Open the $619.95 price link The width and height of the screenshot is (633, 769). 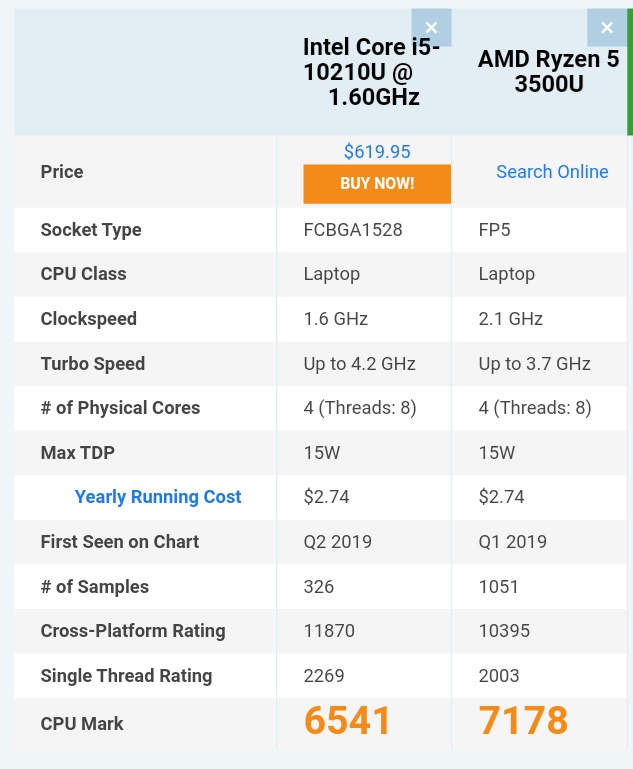pyautogui.click(x=377, y=152)
